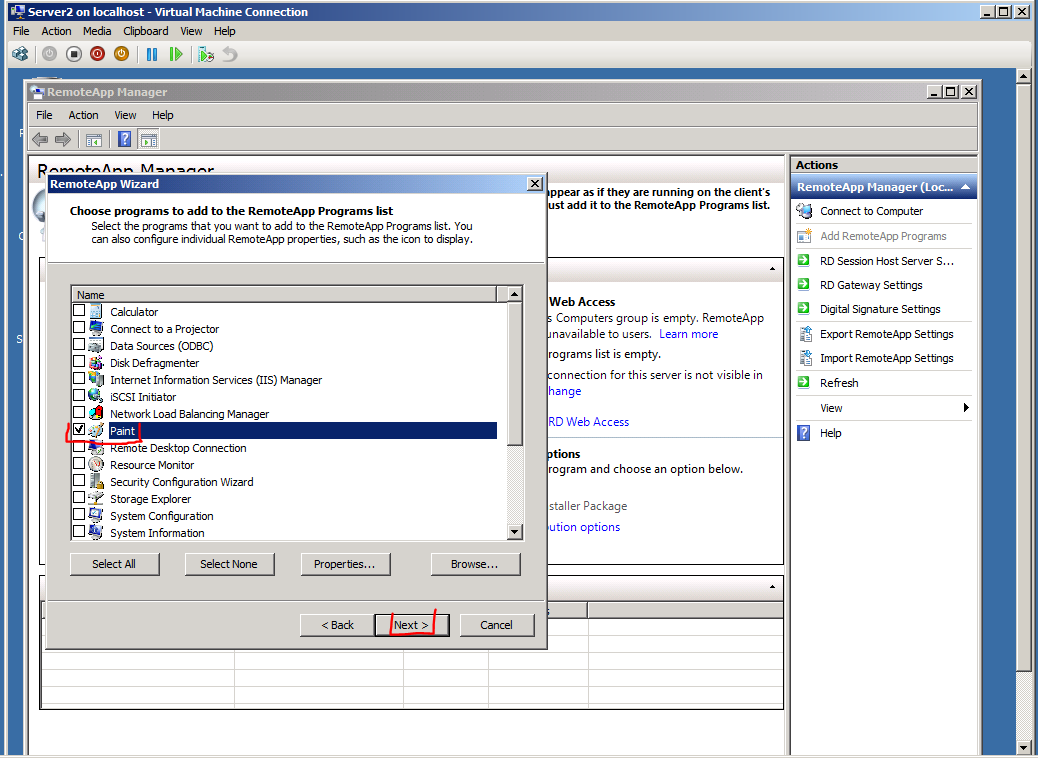1038x758 pixels.
Task: Check the iSCSI Initiator checkbox
Action: coord(79,396)
